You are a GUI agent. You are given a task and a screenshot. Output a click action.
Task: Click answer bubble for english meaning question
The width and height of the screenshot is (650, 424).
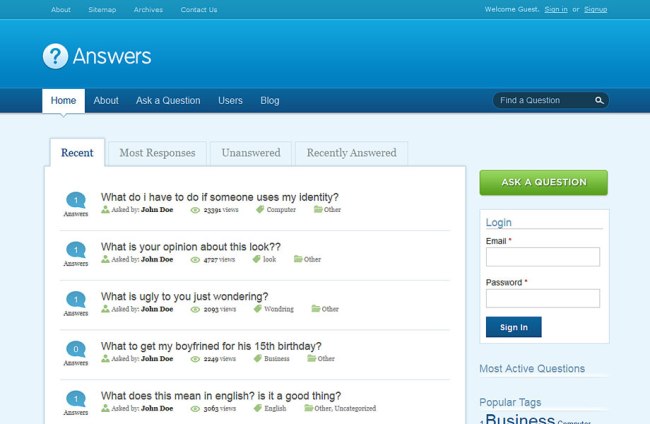(x=76, y=399)
